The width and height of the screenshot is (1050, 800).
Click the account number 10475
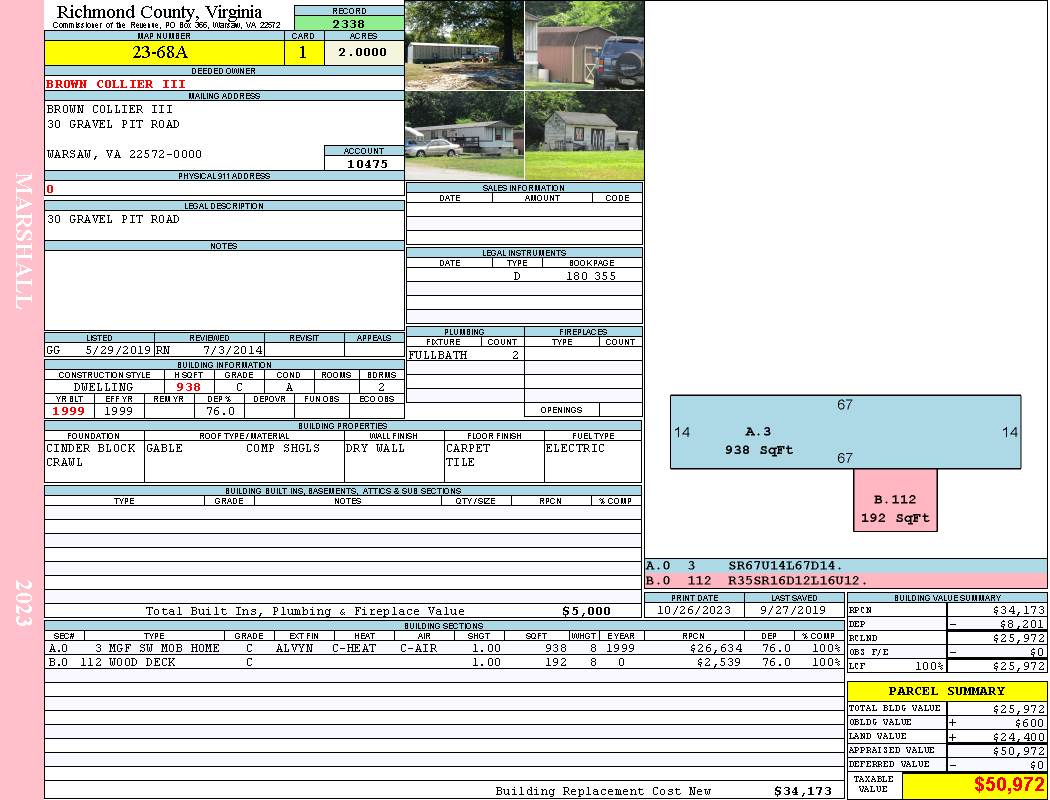(366, 163)
